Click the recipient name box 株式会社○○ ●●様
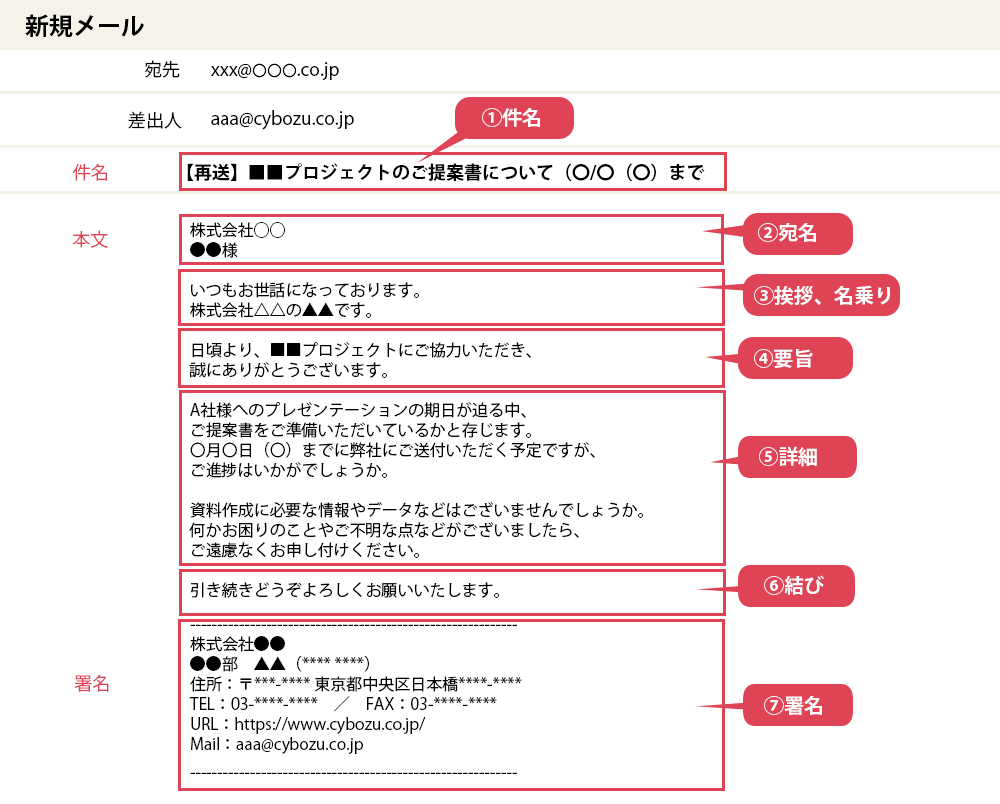Image resolution: width=1000 pixels, height=804 pixels. (x=450, y=240)
